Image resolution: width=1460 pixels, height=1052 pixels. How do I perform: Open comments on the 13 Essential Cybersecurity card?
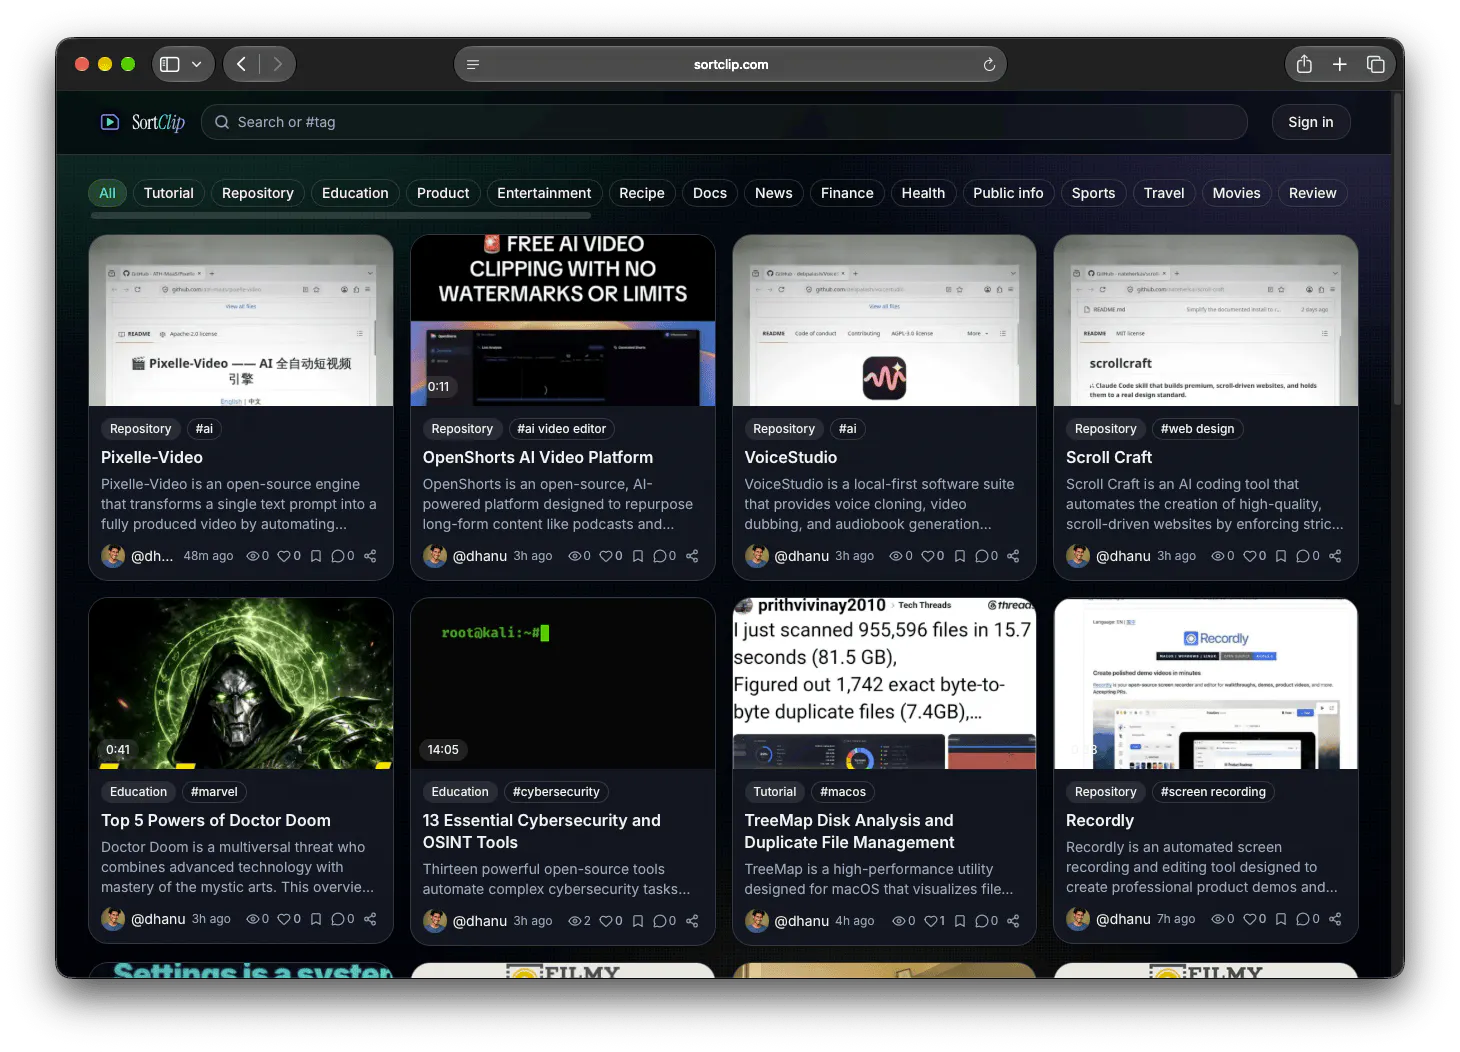pos(660,921)
